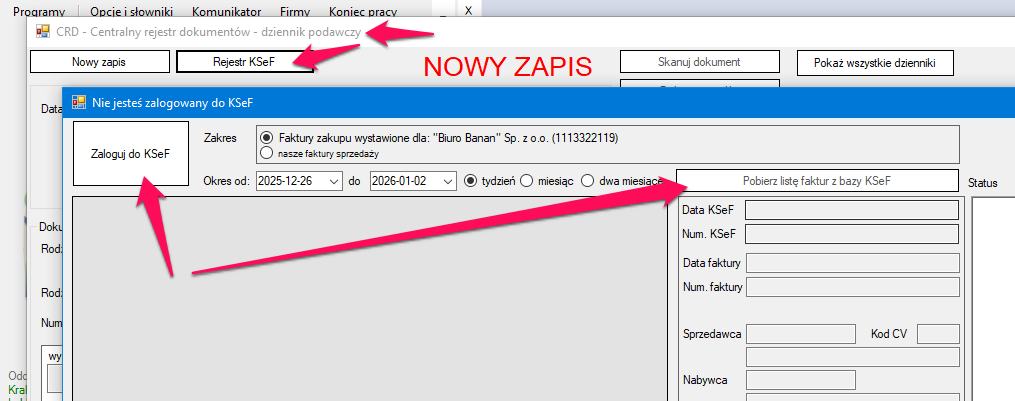1015x401 pixels.
Task: Click the KSeF dialog title bar icon
Action: [79, 101]
